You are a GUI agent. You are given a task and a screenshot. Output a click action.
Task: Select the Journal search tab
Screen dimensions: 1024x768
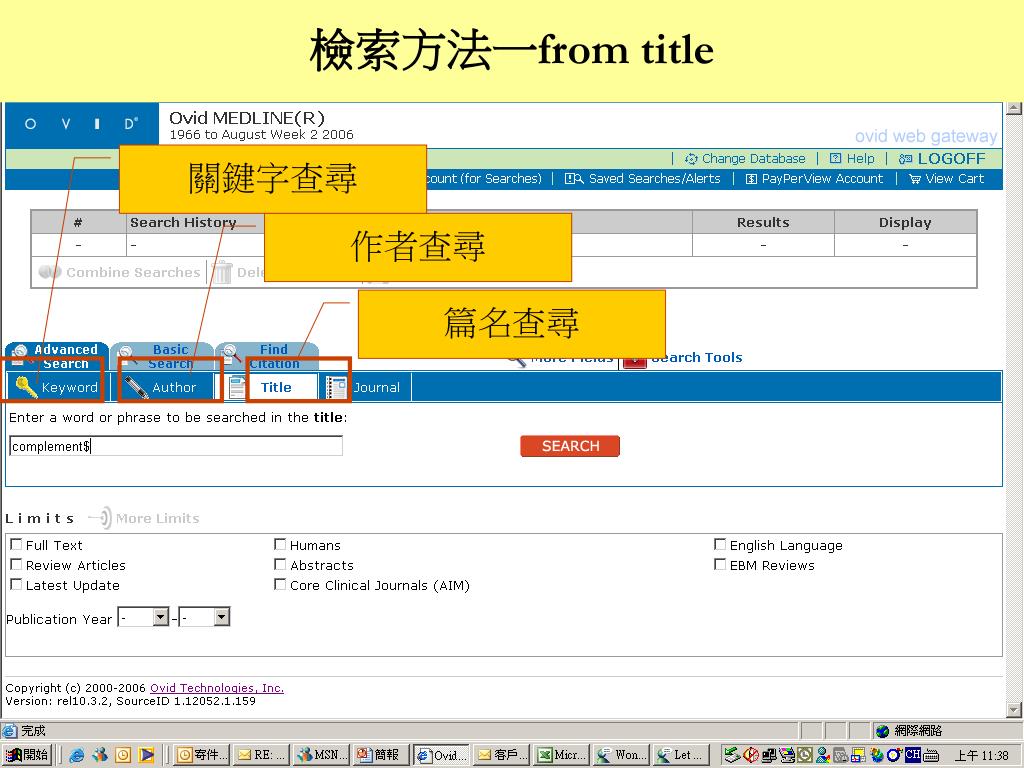click(x=366, y=387)
